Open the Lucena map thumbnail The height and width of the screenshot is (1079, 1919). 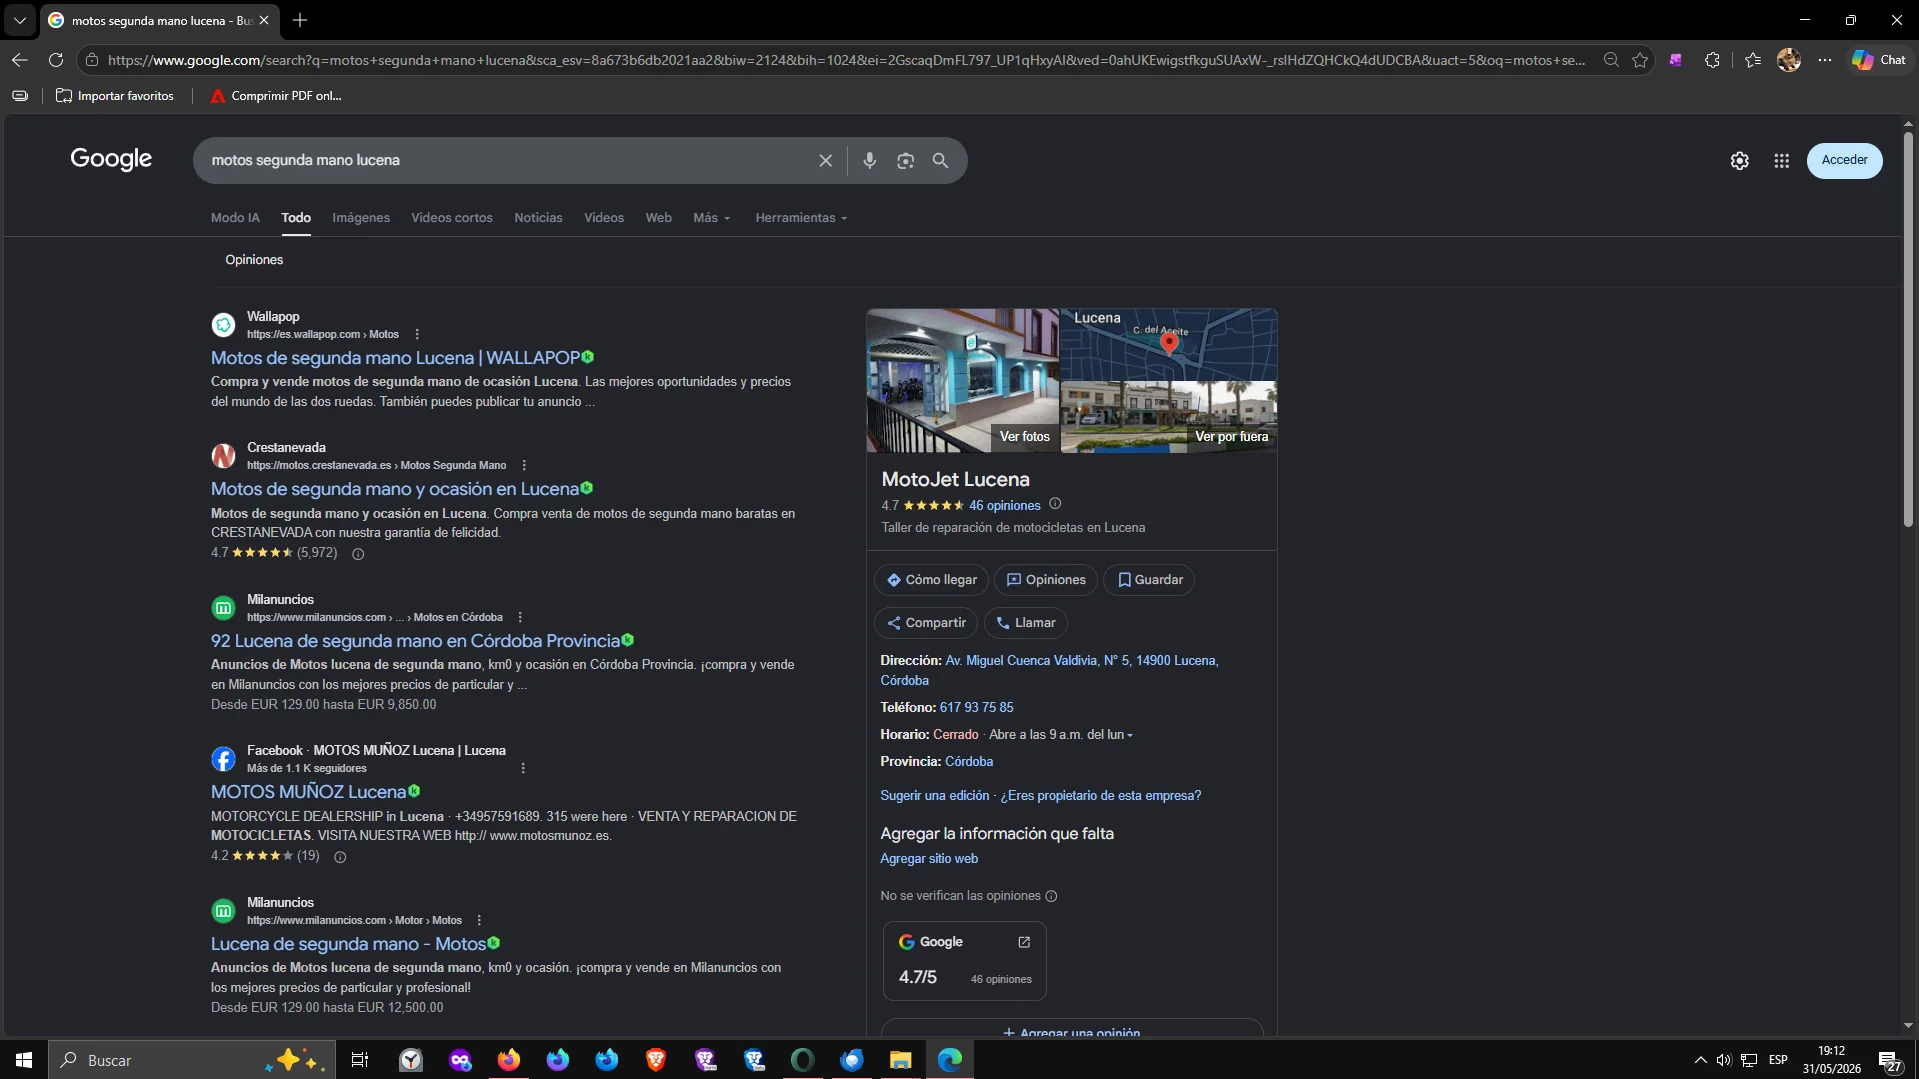coord(1169,345)
